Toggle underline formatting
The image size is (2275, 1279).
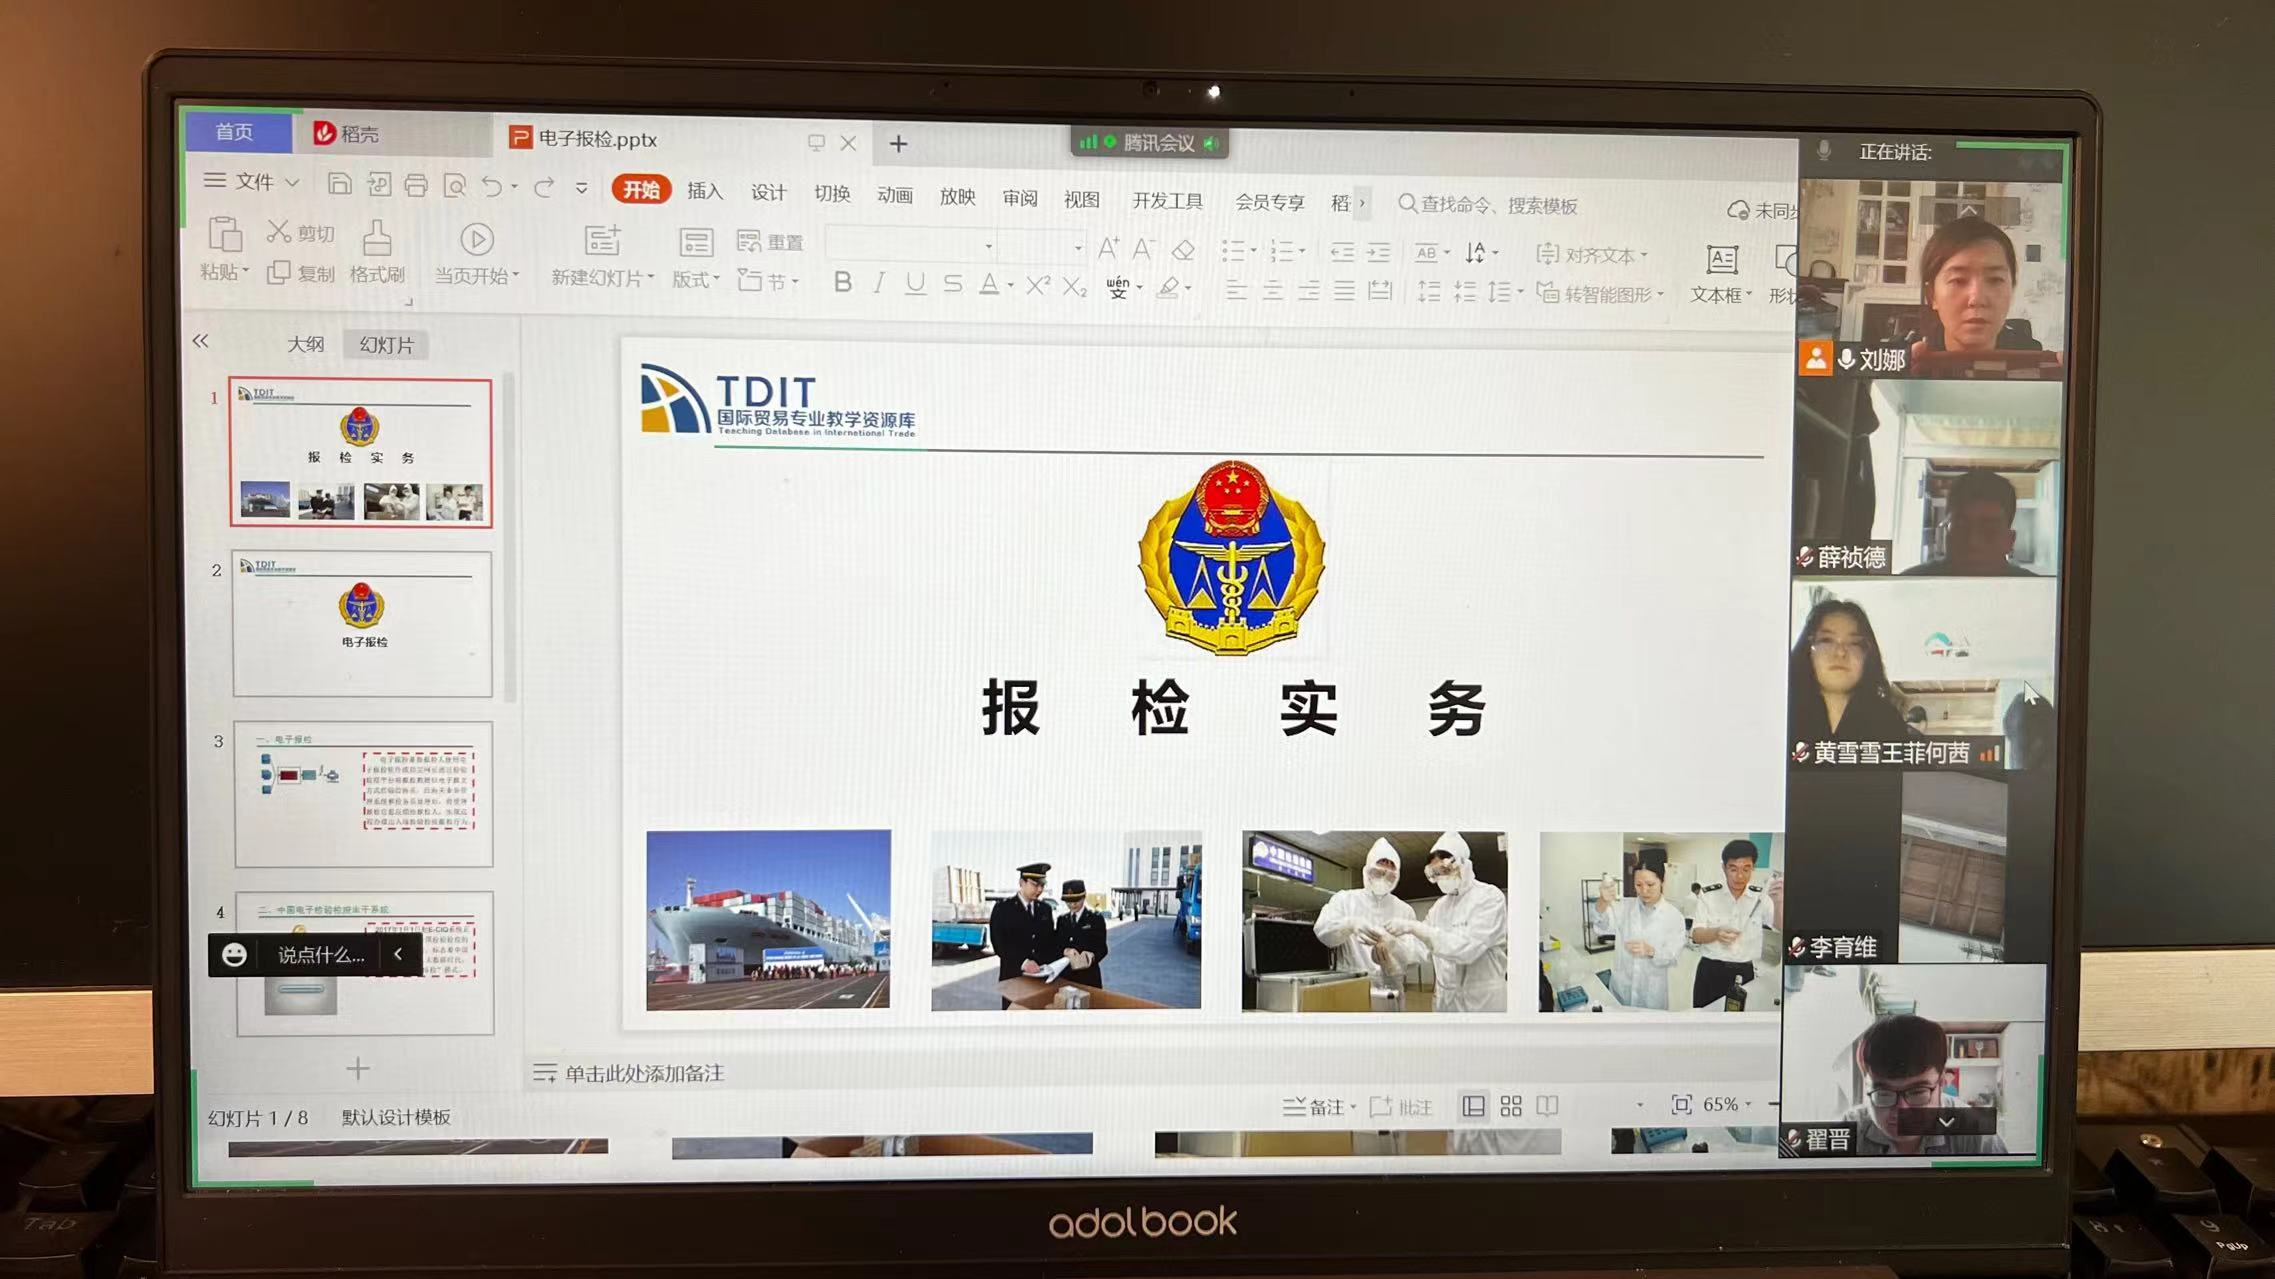tap(914, 284)
